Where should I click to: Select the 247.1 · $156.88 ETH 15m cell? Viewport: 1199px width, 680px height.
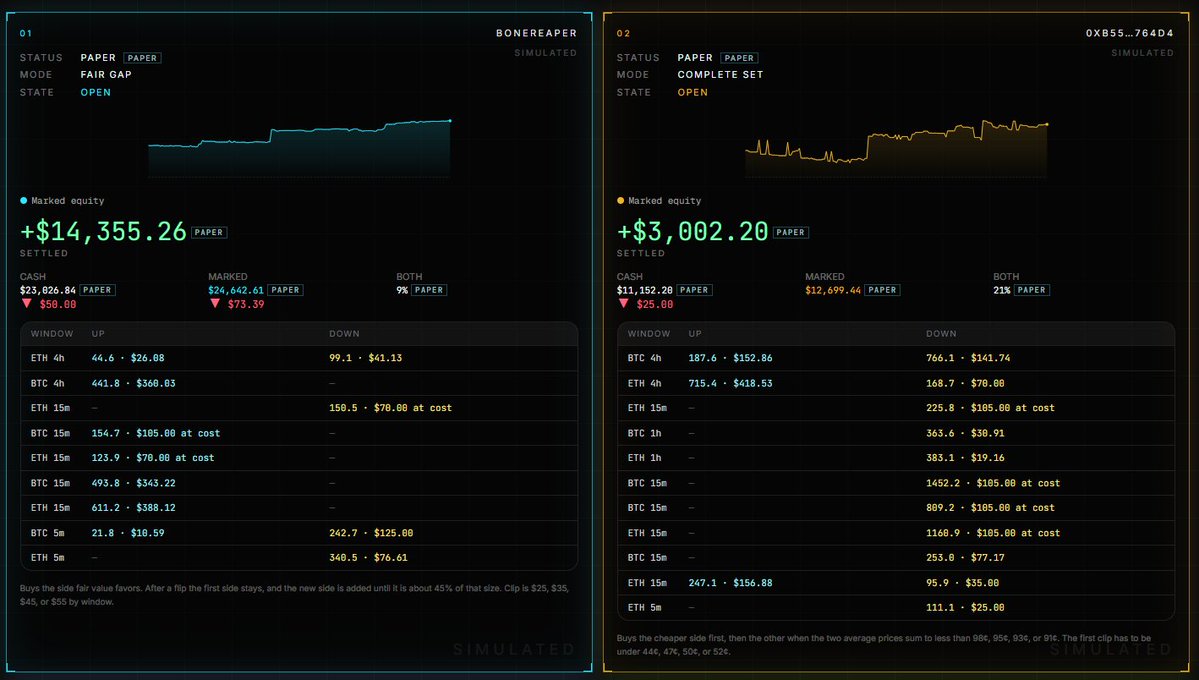pos(730,583)
